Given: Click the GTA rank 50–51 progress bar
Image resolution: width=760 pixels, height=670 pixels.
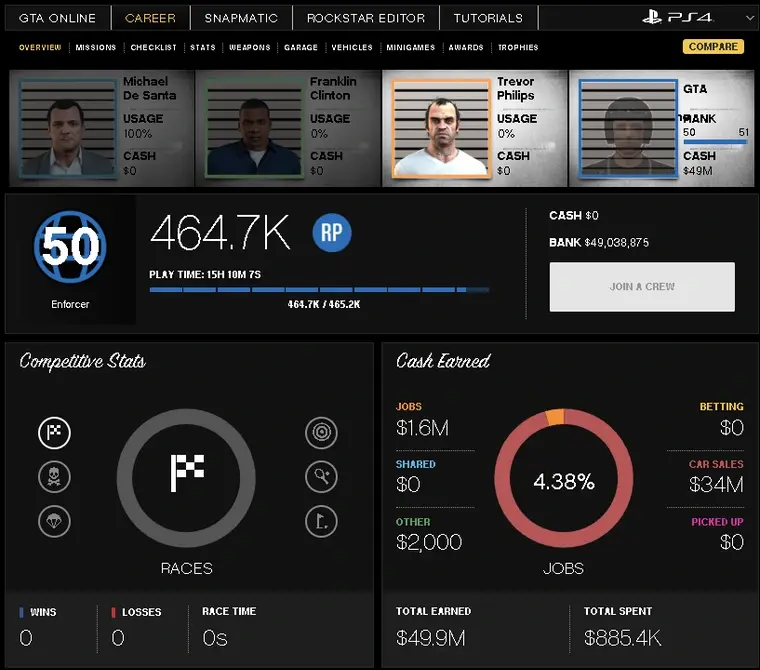Looking at the screenshot, I should coord(715,142).
